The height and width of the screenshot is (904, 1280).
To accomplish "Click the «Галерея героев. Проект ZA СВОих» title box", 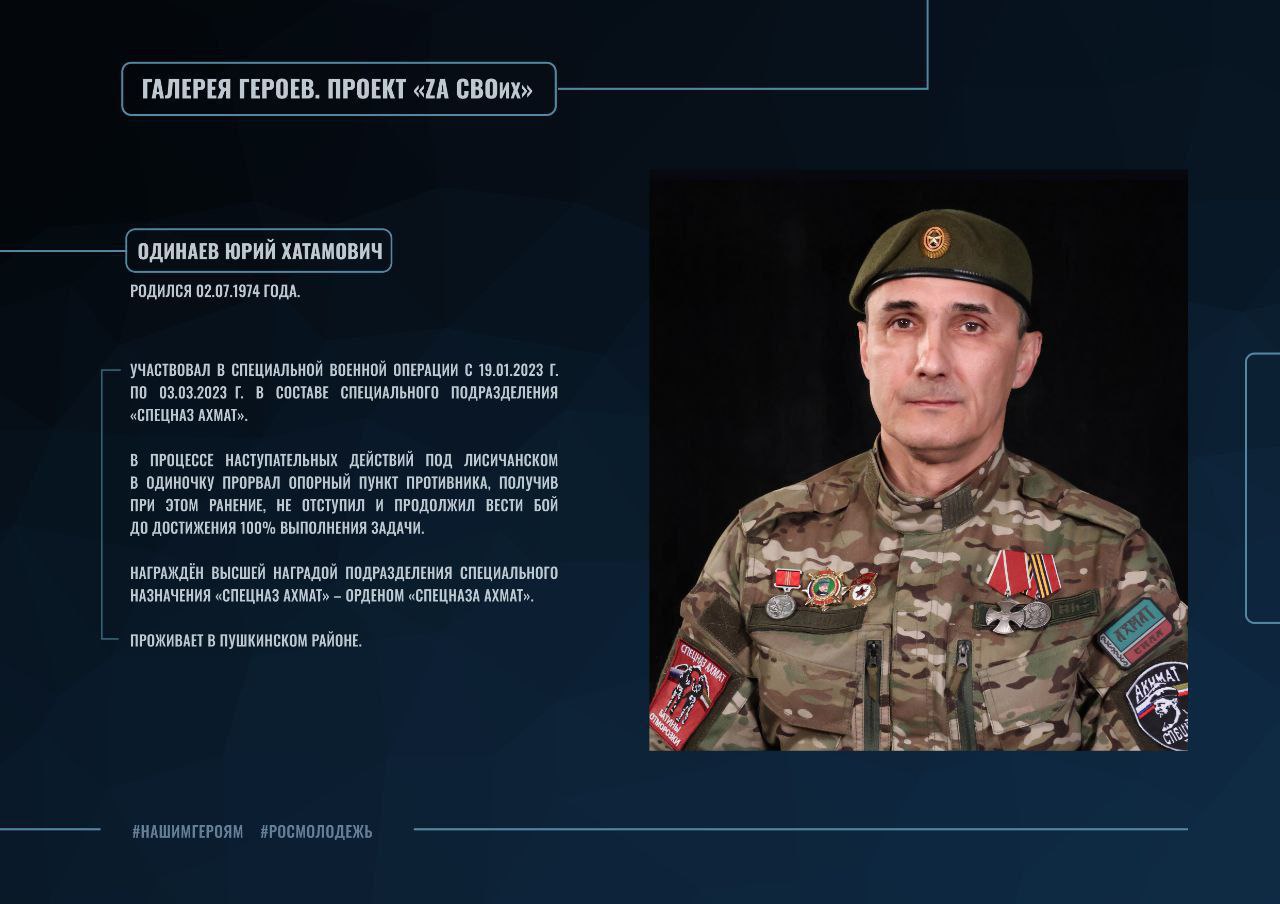I will coord(339,89).
